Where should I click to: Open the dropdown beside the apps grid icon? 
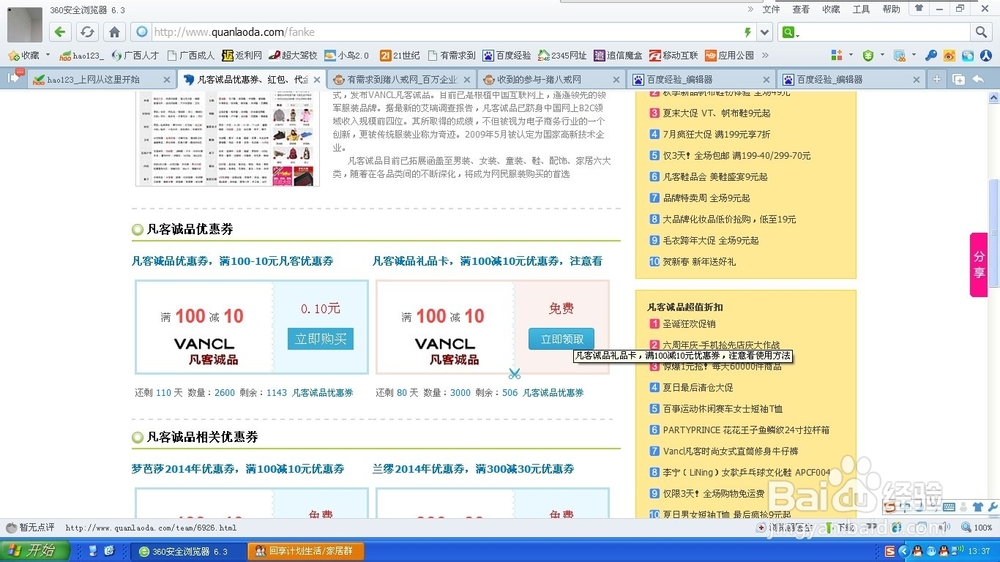coord(851,55)
